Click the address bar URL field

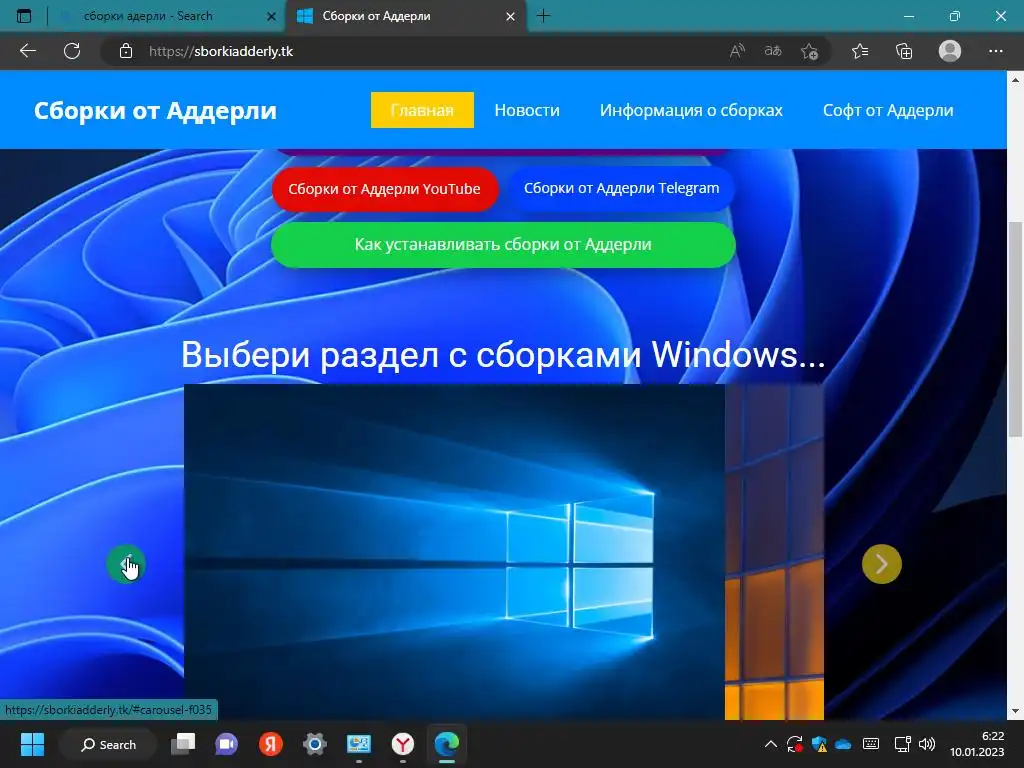pyautogui.click(x=418, y=51)
